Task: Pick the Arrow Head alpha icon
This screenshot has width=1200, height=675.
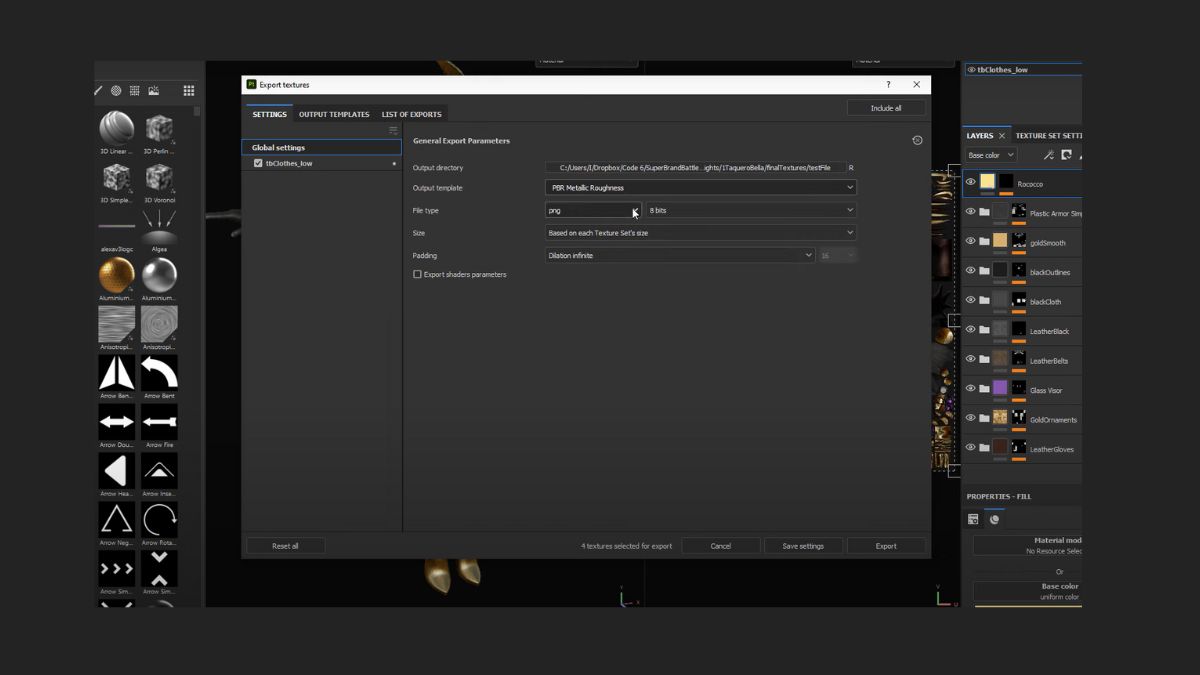Action: pos(116,470)
